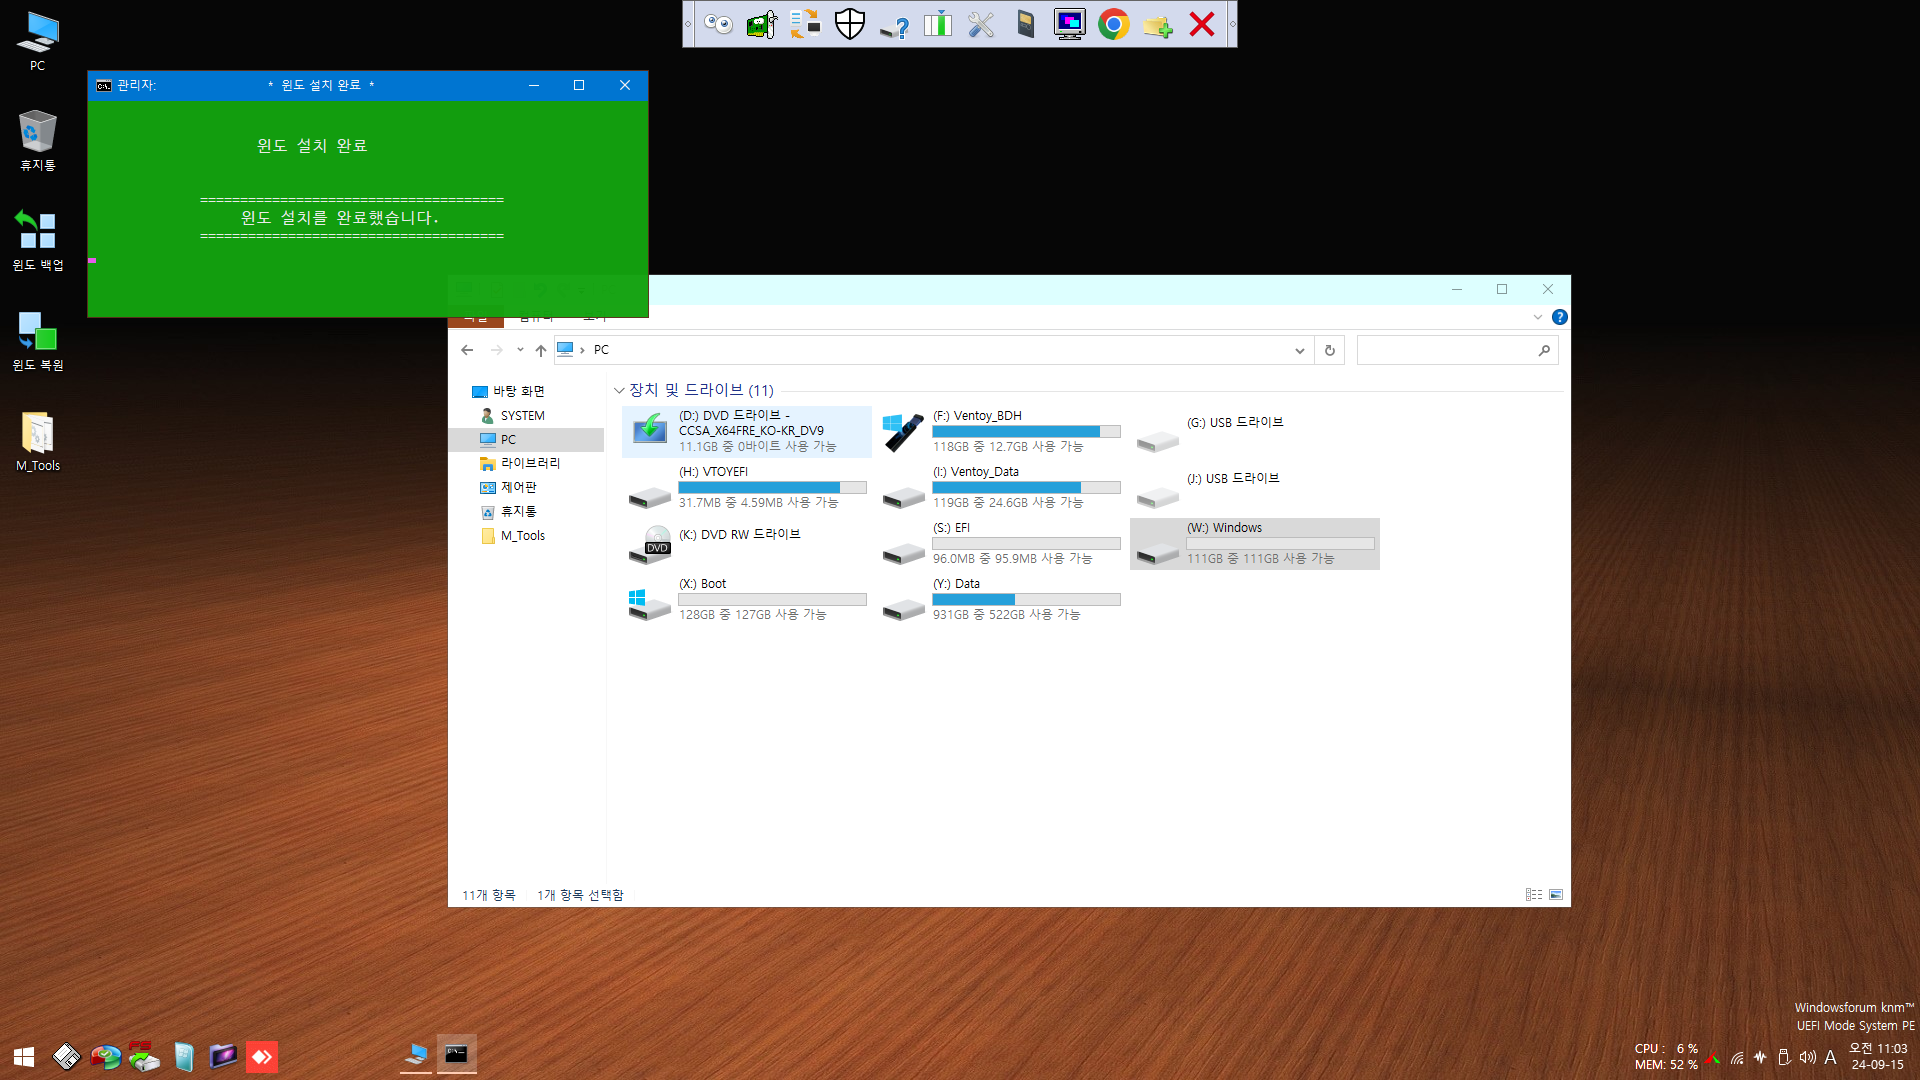Click the drive with question mark icon

coord(894,24)
